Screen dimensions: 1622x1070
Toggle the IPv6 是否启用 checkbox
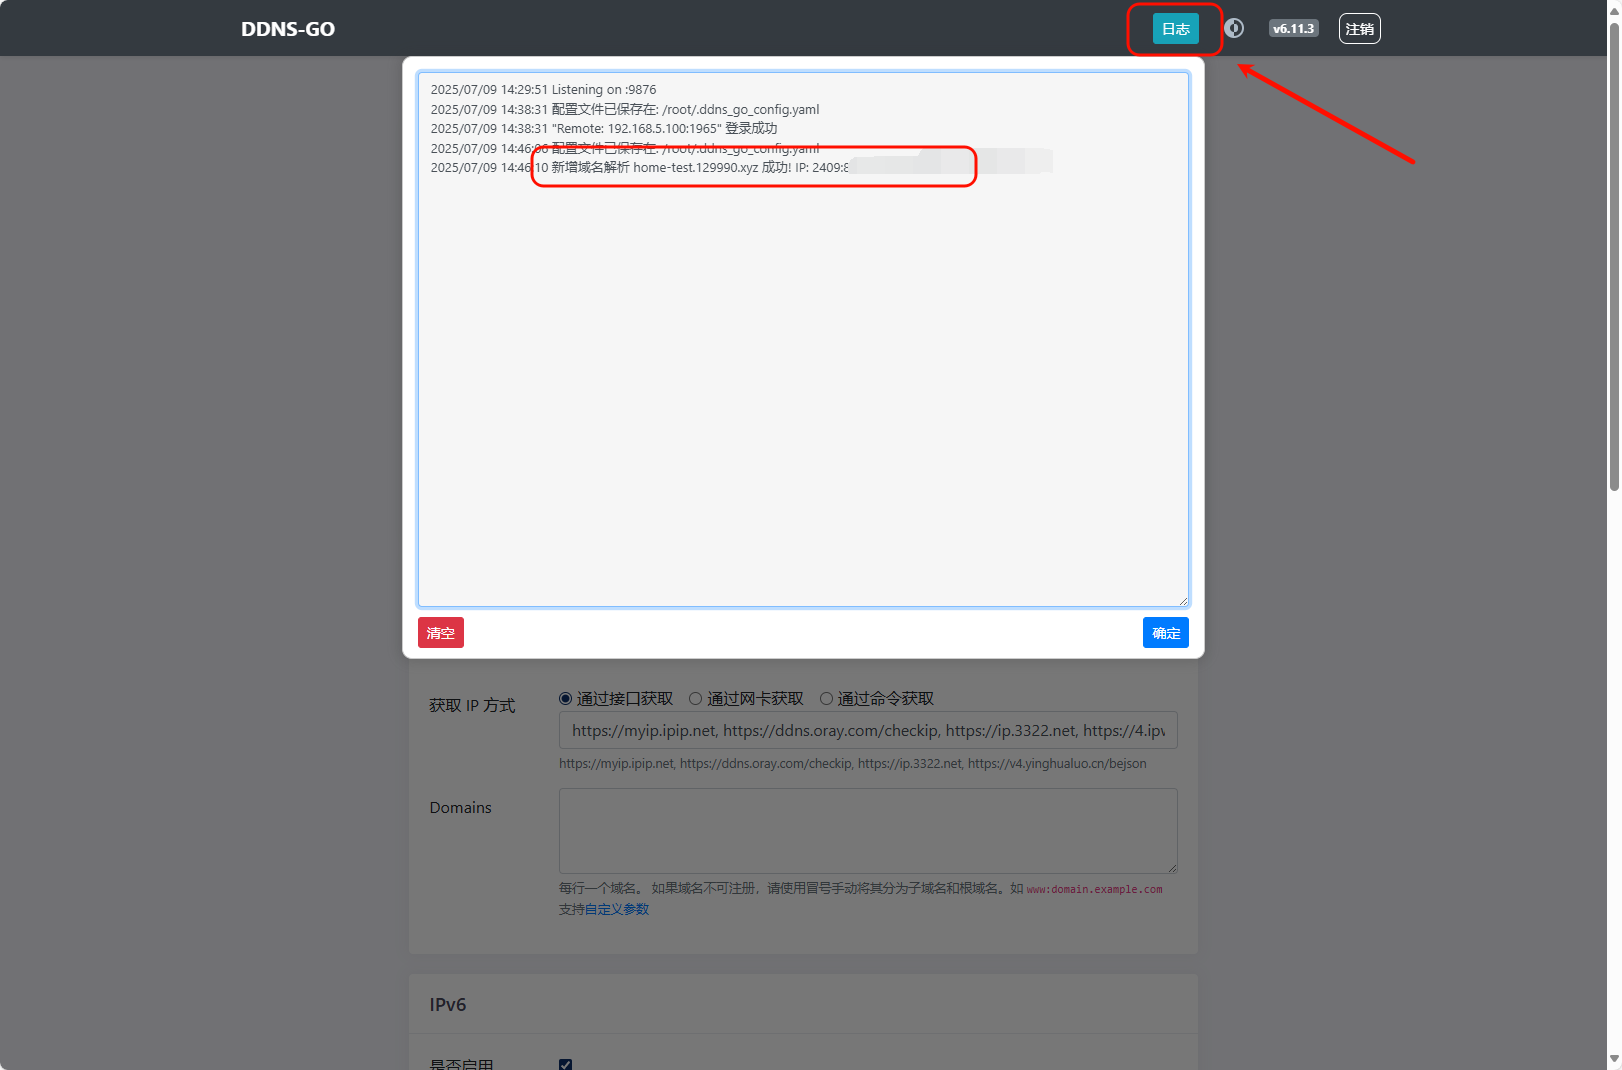tap(566, 1064)
